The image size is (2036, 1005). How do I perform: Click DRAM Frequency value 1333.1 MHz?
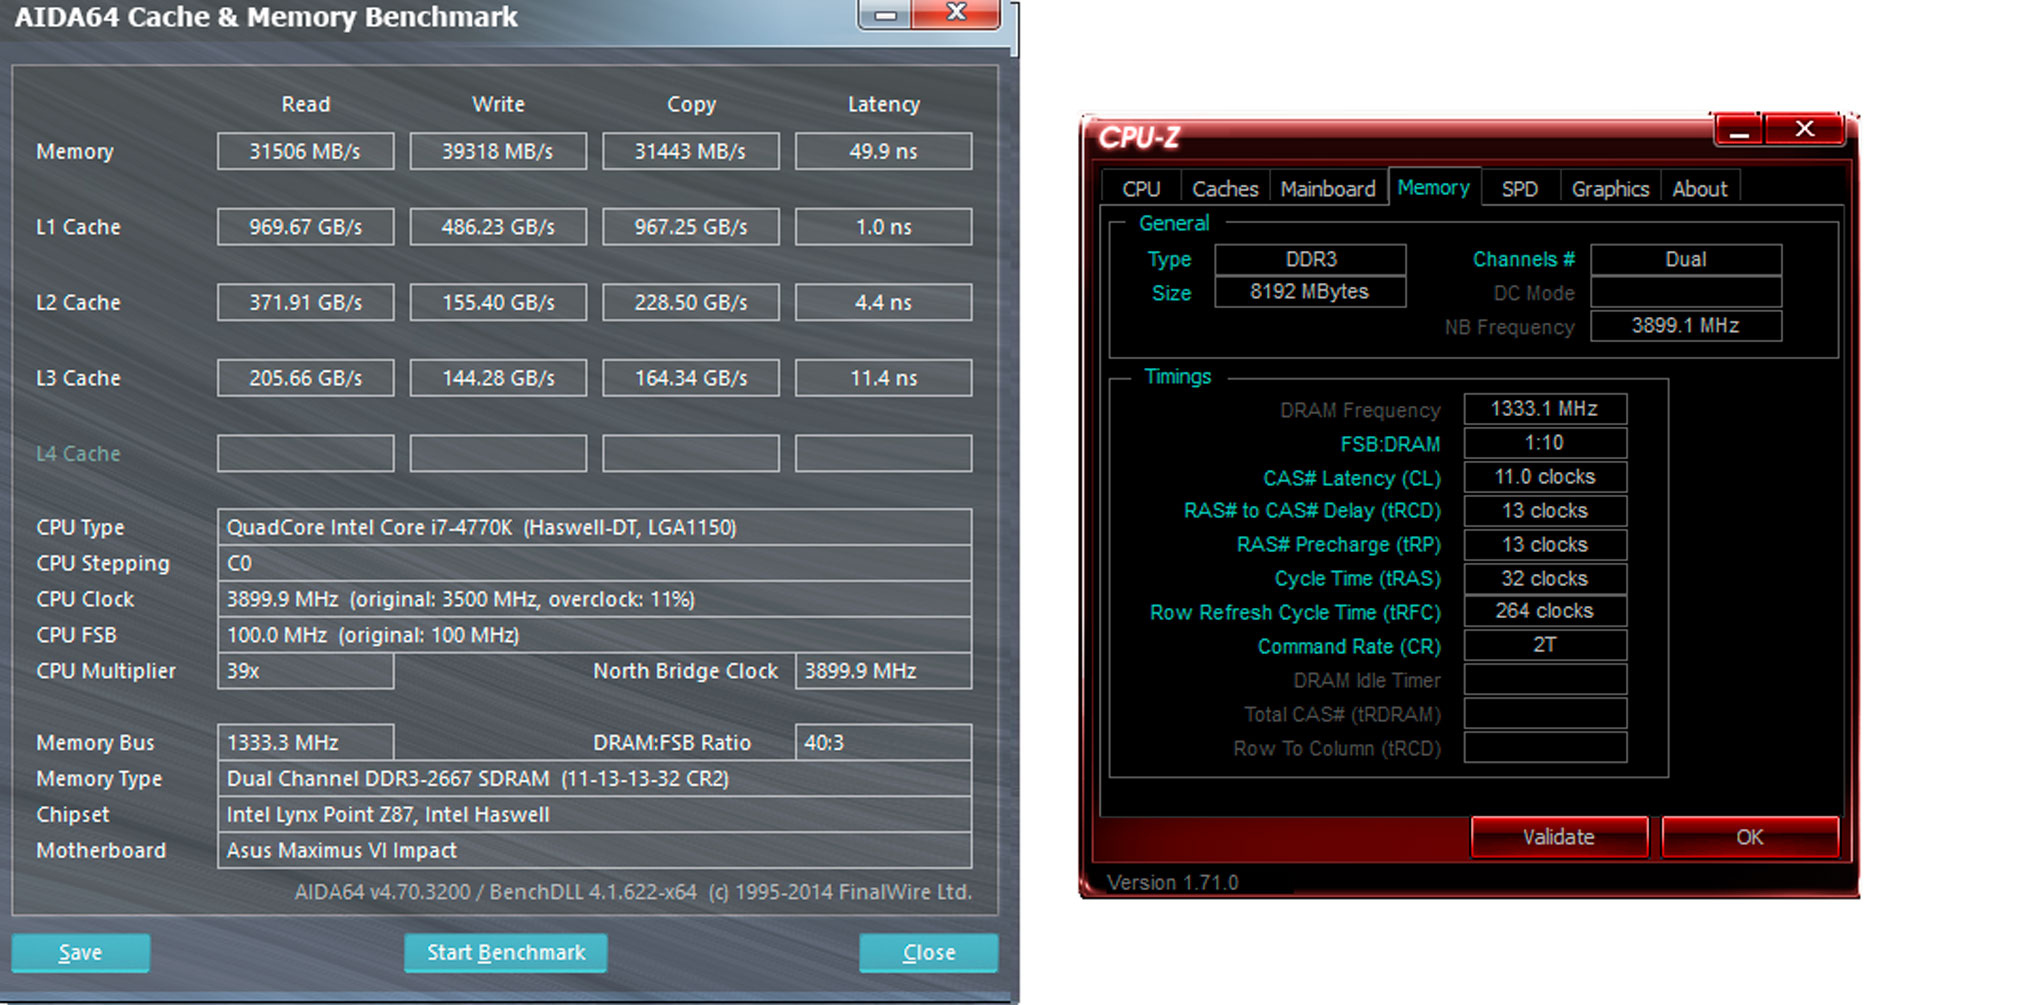pyautogui.click(x=1545, y=409)
